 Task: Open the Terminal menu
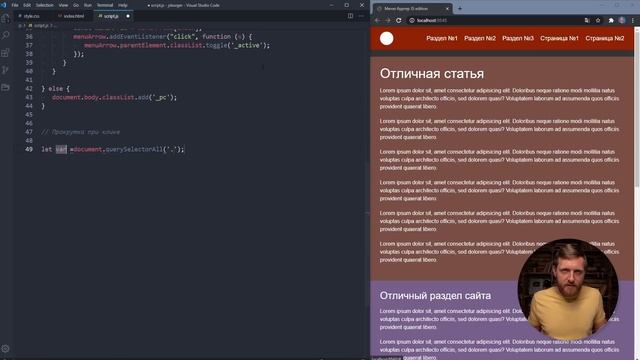coord(105,5)
